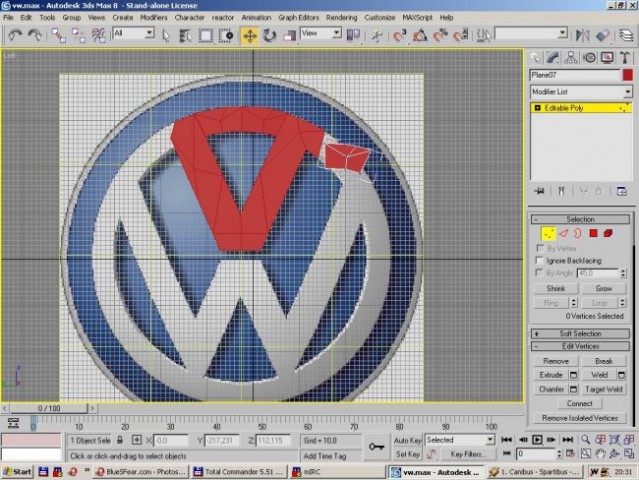Image resolution: width=639 pixels, height=480 pixels.
Task: Click the Bind to Space Warp icon
Action: pos(99,35)
